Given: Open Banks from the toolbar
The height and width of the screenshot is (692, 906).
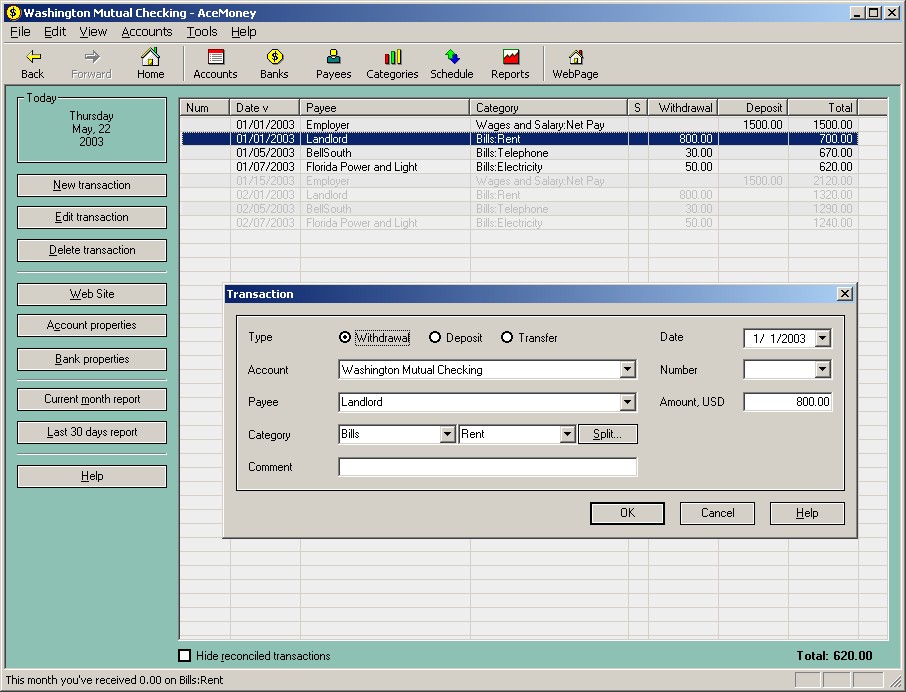Looking at the screenshot, I should click(274, 64).
